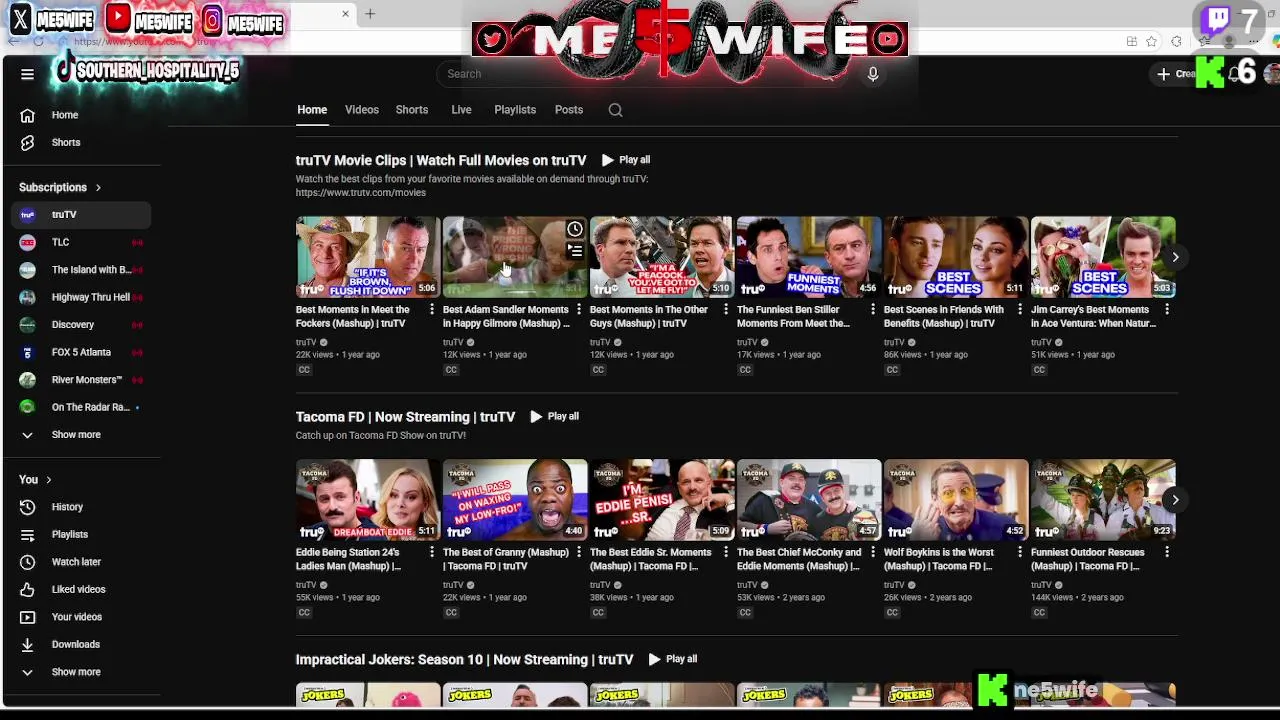1280x720 pixels.
Task: Open Liked videos in the sidebar
Action: (x=81, y=590)
